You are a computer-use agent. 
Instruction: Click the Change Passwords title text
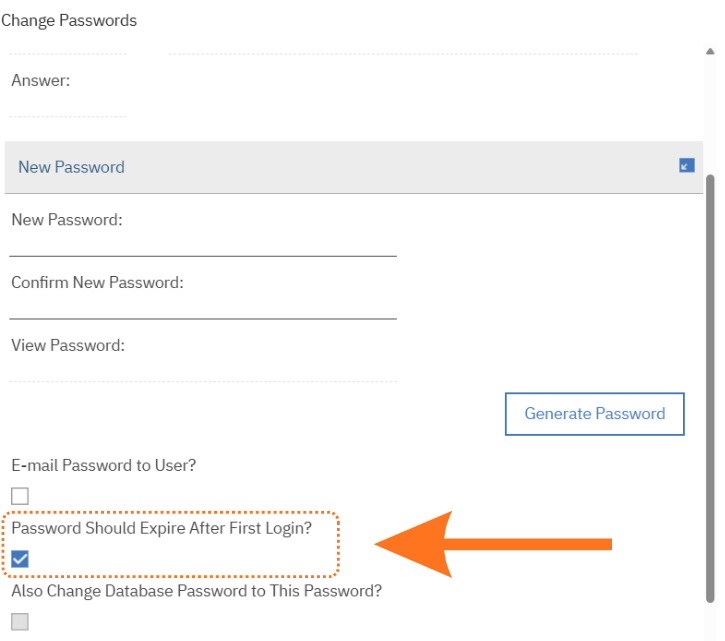point(69,20)
